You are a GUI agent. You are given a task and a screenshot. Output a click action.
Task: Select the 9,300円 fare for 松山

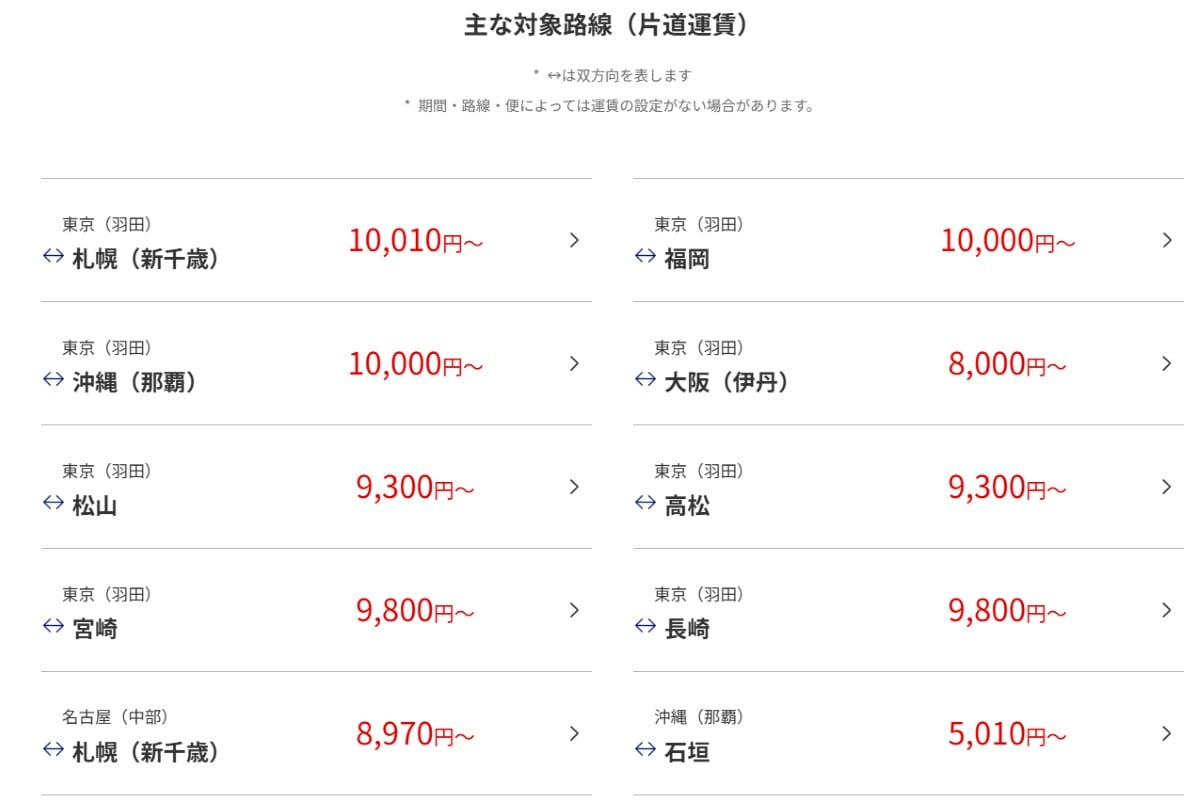click(x=415, y=487)
